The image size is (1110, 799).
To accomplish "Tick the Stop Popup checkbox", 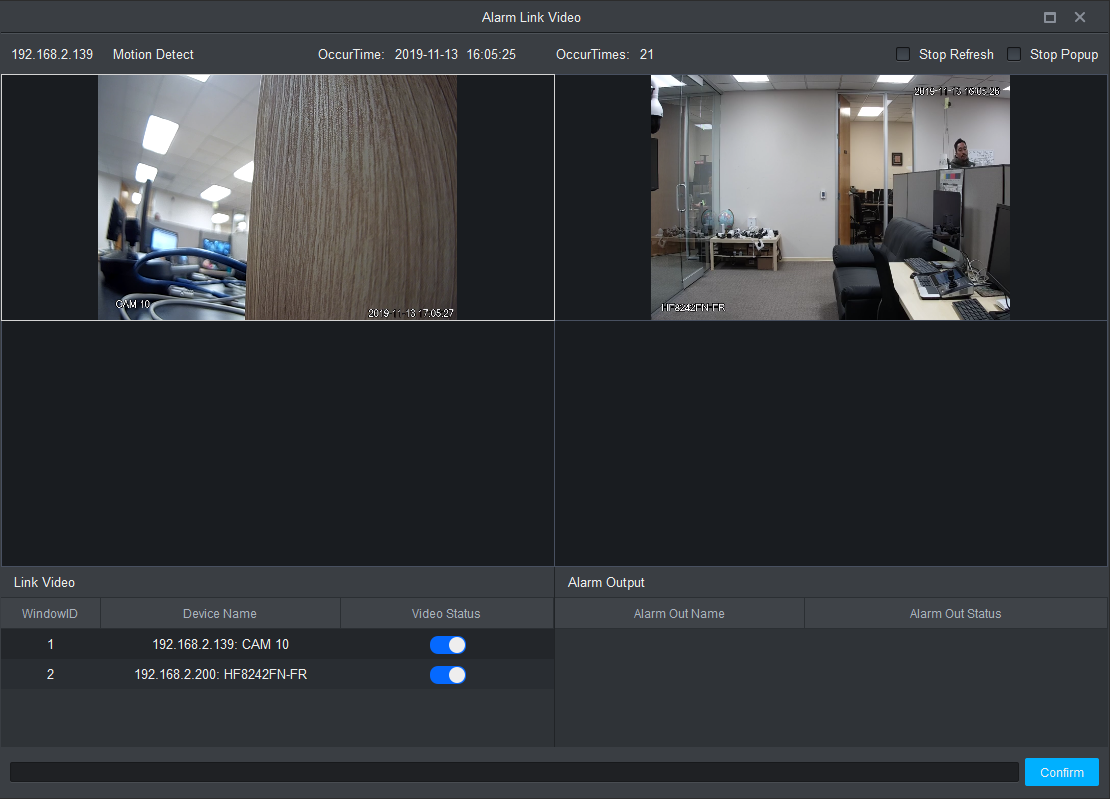I will click(1014, 54).
